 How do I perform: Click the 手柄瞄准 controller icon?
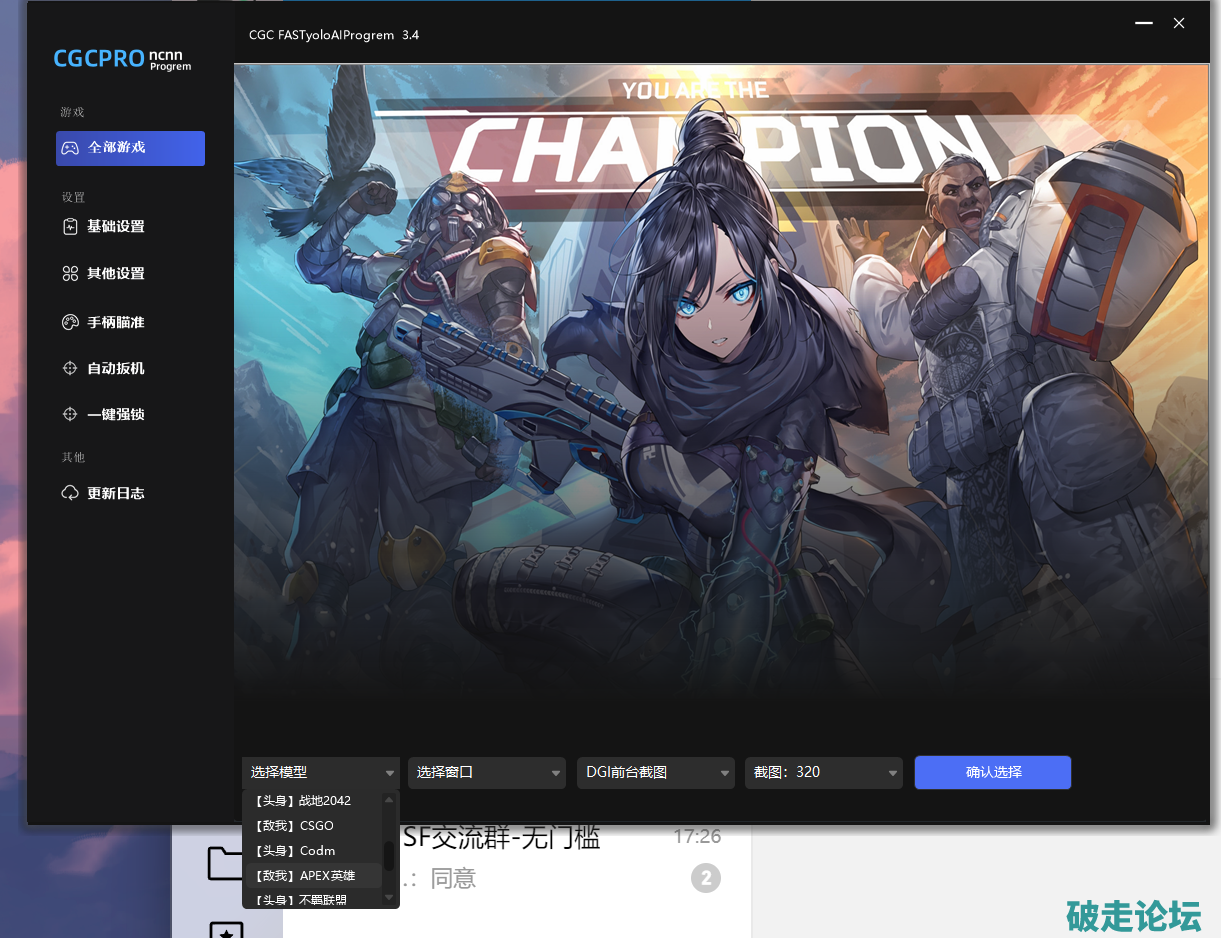point(70,322)
